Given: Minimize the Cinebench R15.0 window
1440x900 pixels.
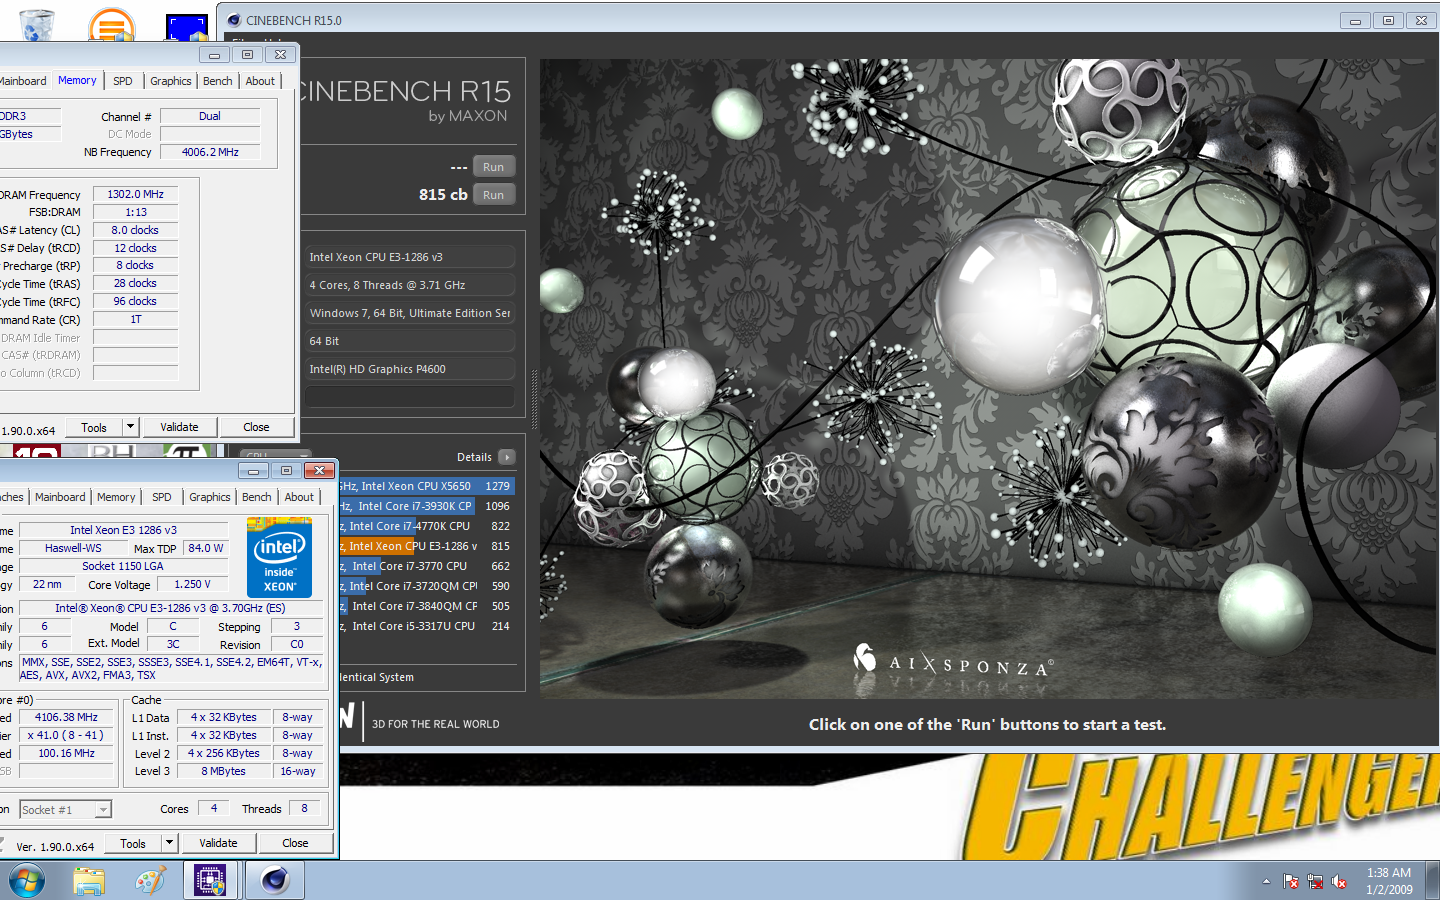Looking at the screenshot, I should [1355, 20].
